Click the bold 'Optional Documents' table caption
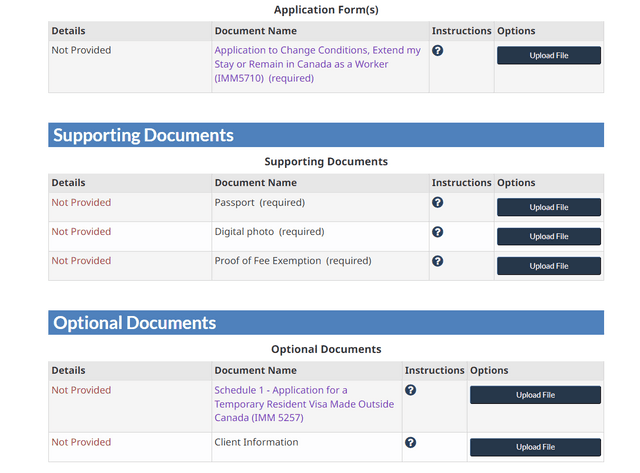 (326, 349)
